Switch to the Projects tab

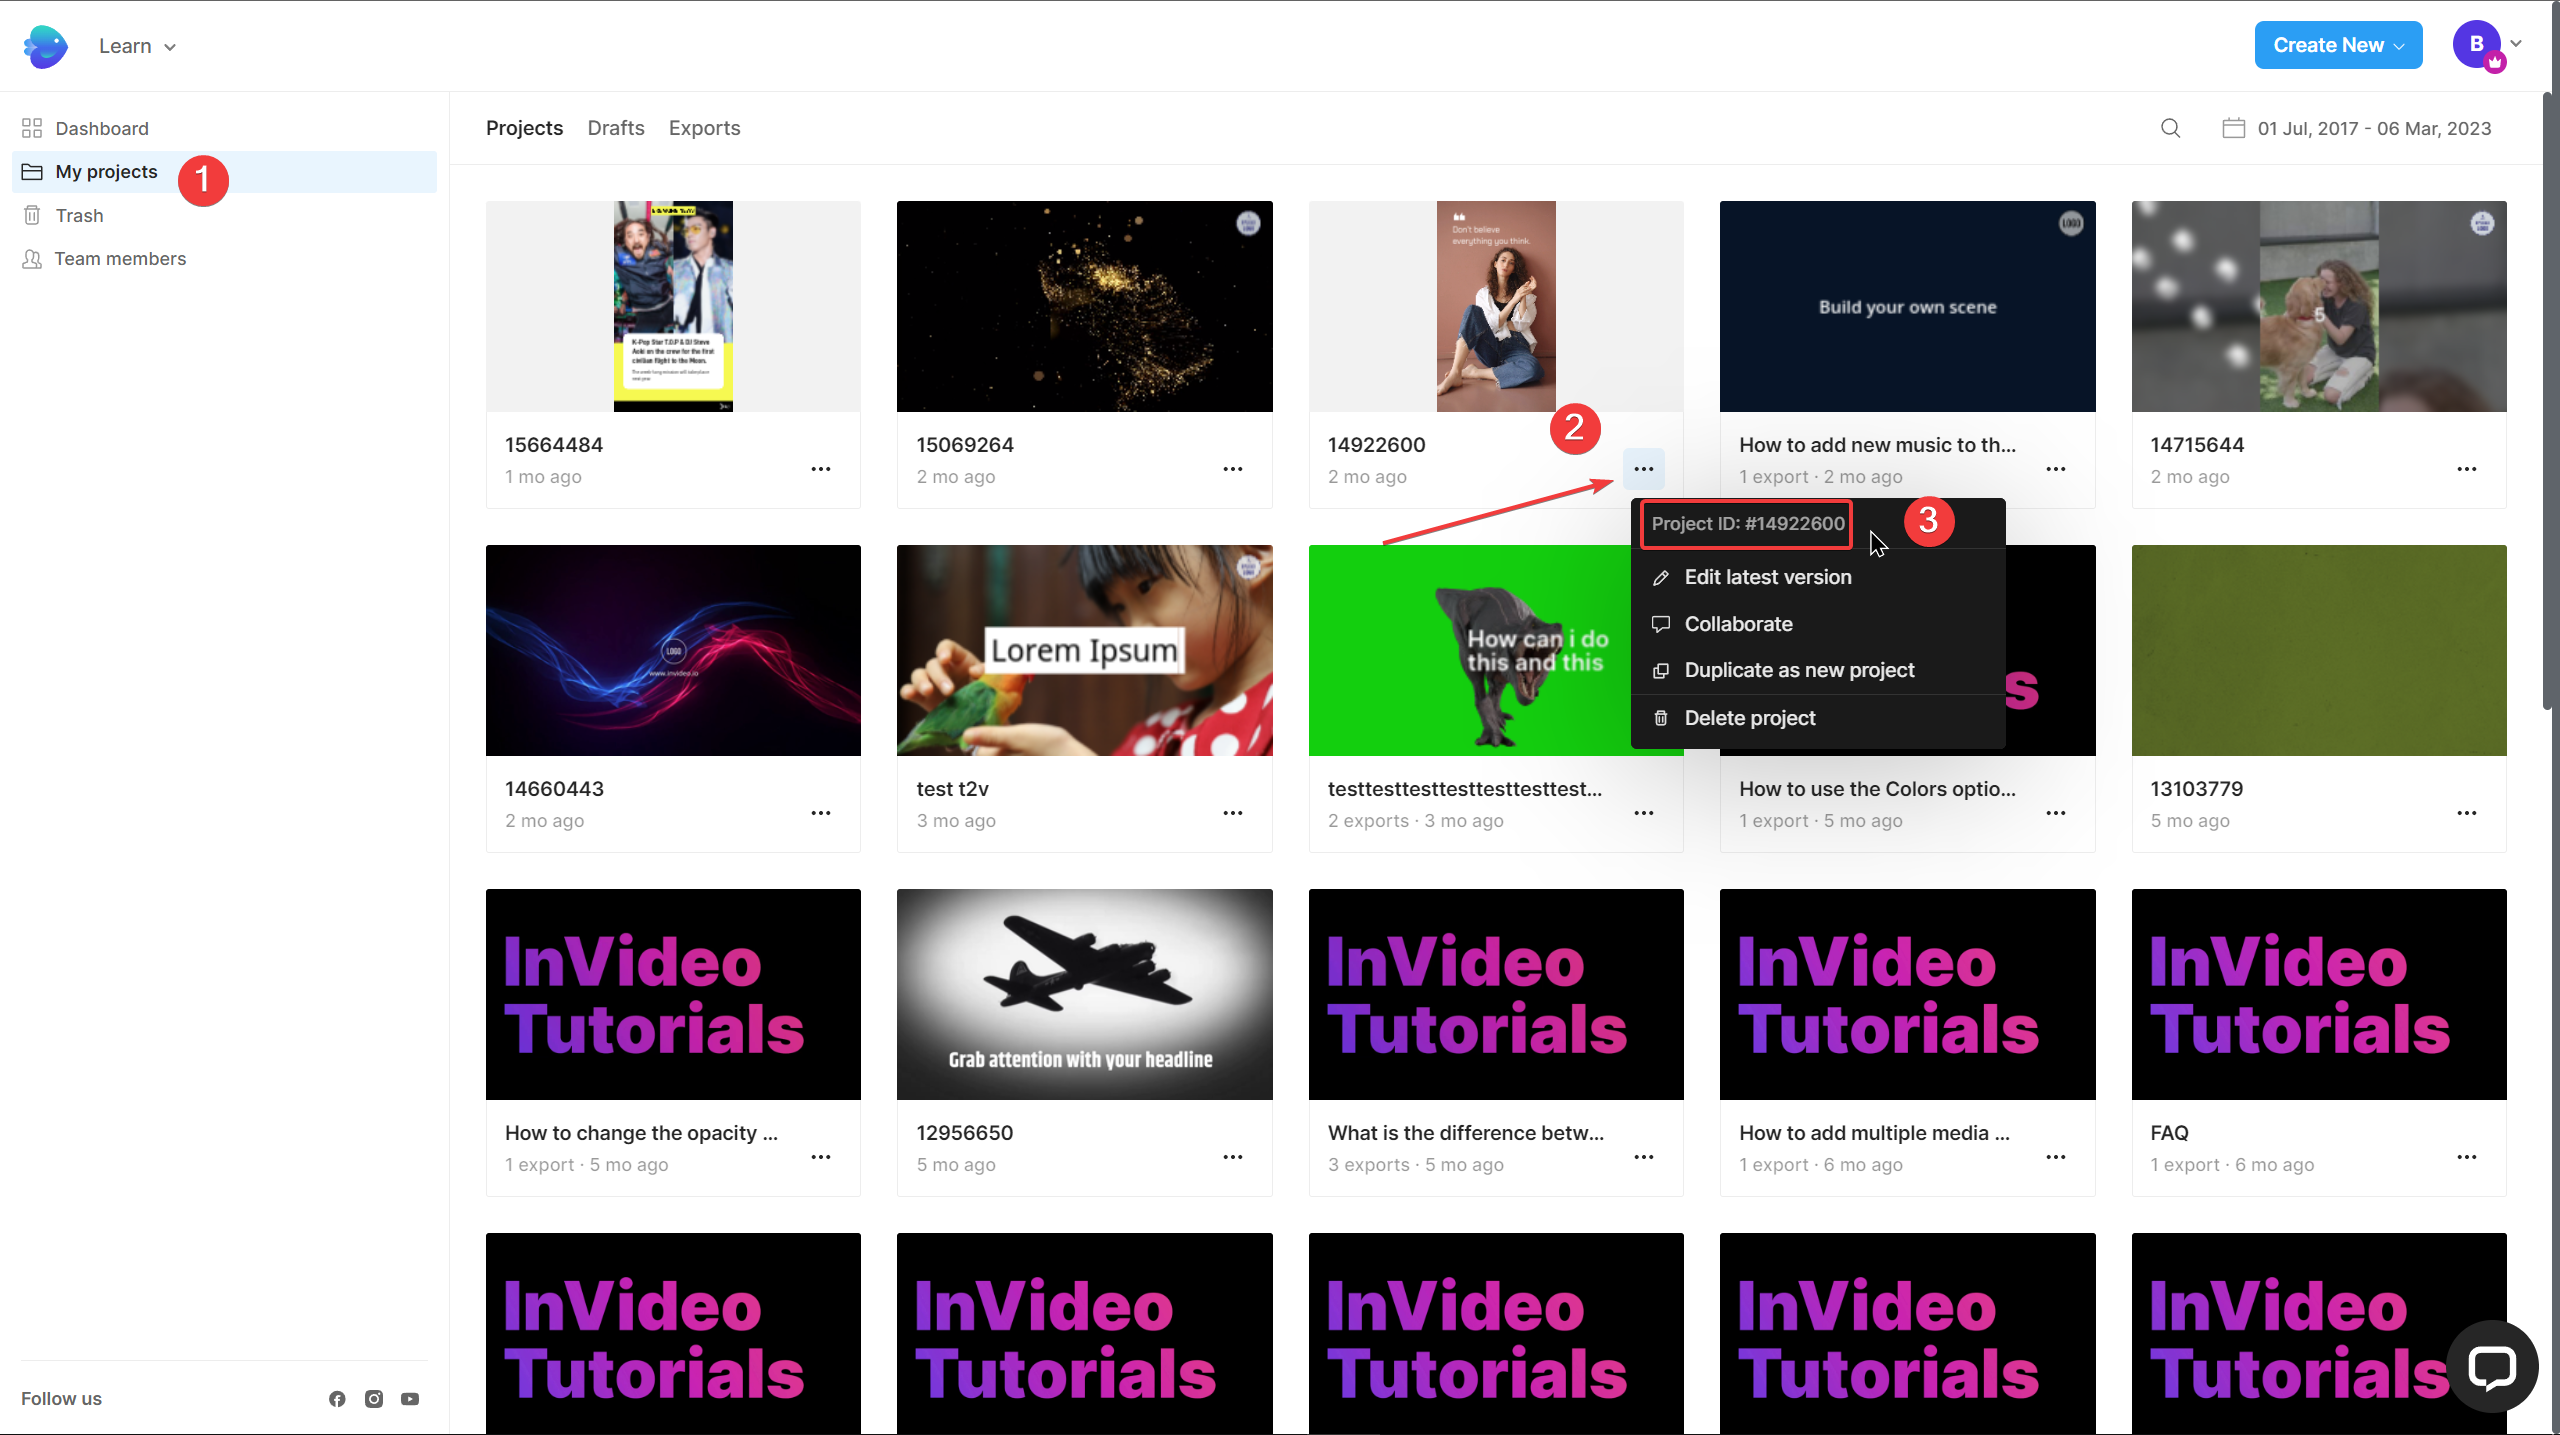point(524,128)
